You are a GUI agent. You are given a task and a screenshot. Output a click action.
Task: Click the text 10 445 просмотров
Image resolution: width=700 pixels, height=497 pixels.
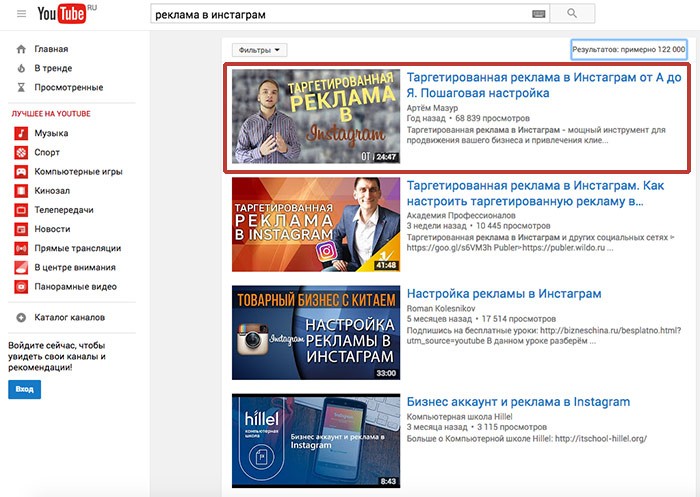click(513, 226)
